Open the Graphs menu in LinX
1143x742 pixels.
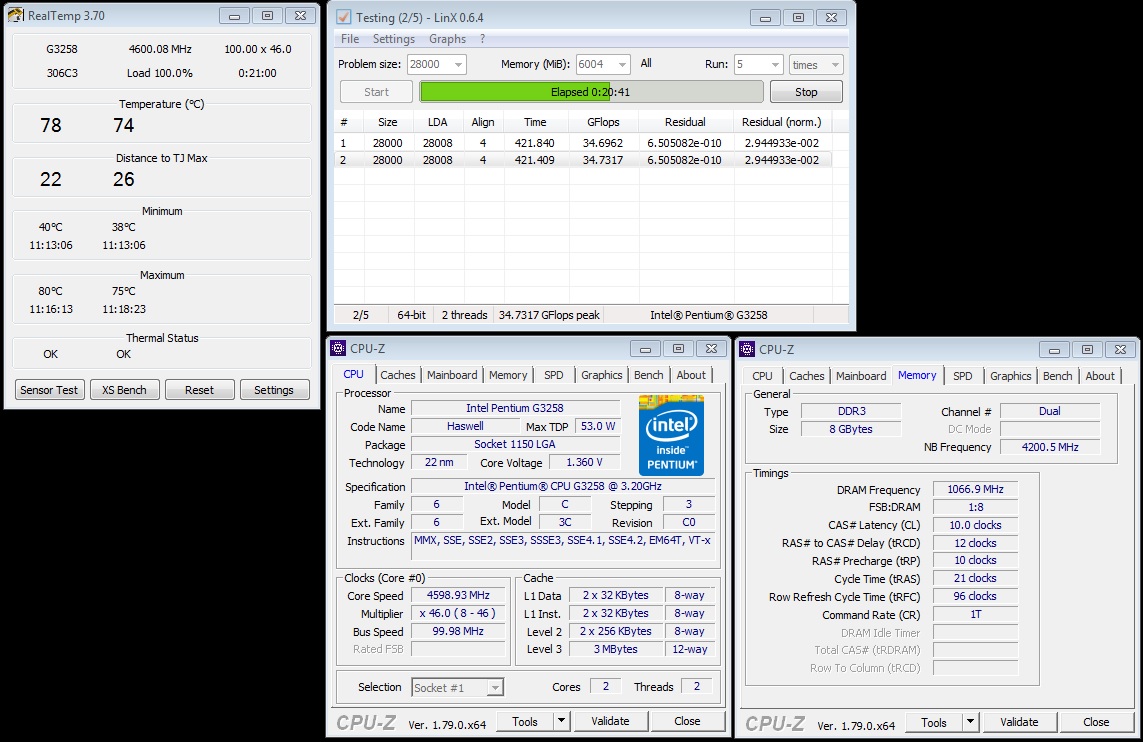[x=448, y=39]
